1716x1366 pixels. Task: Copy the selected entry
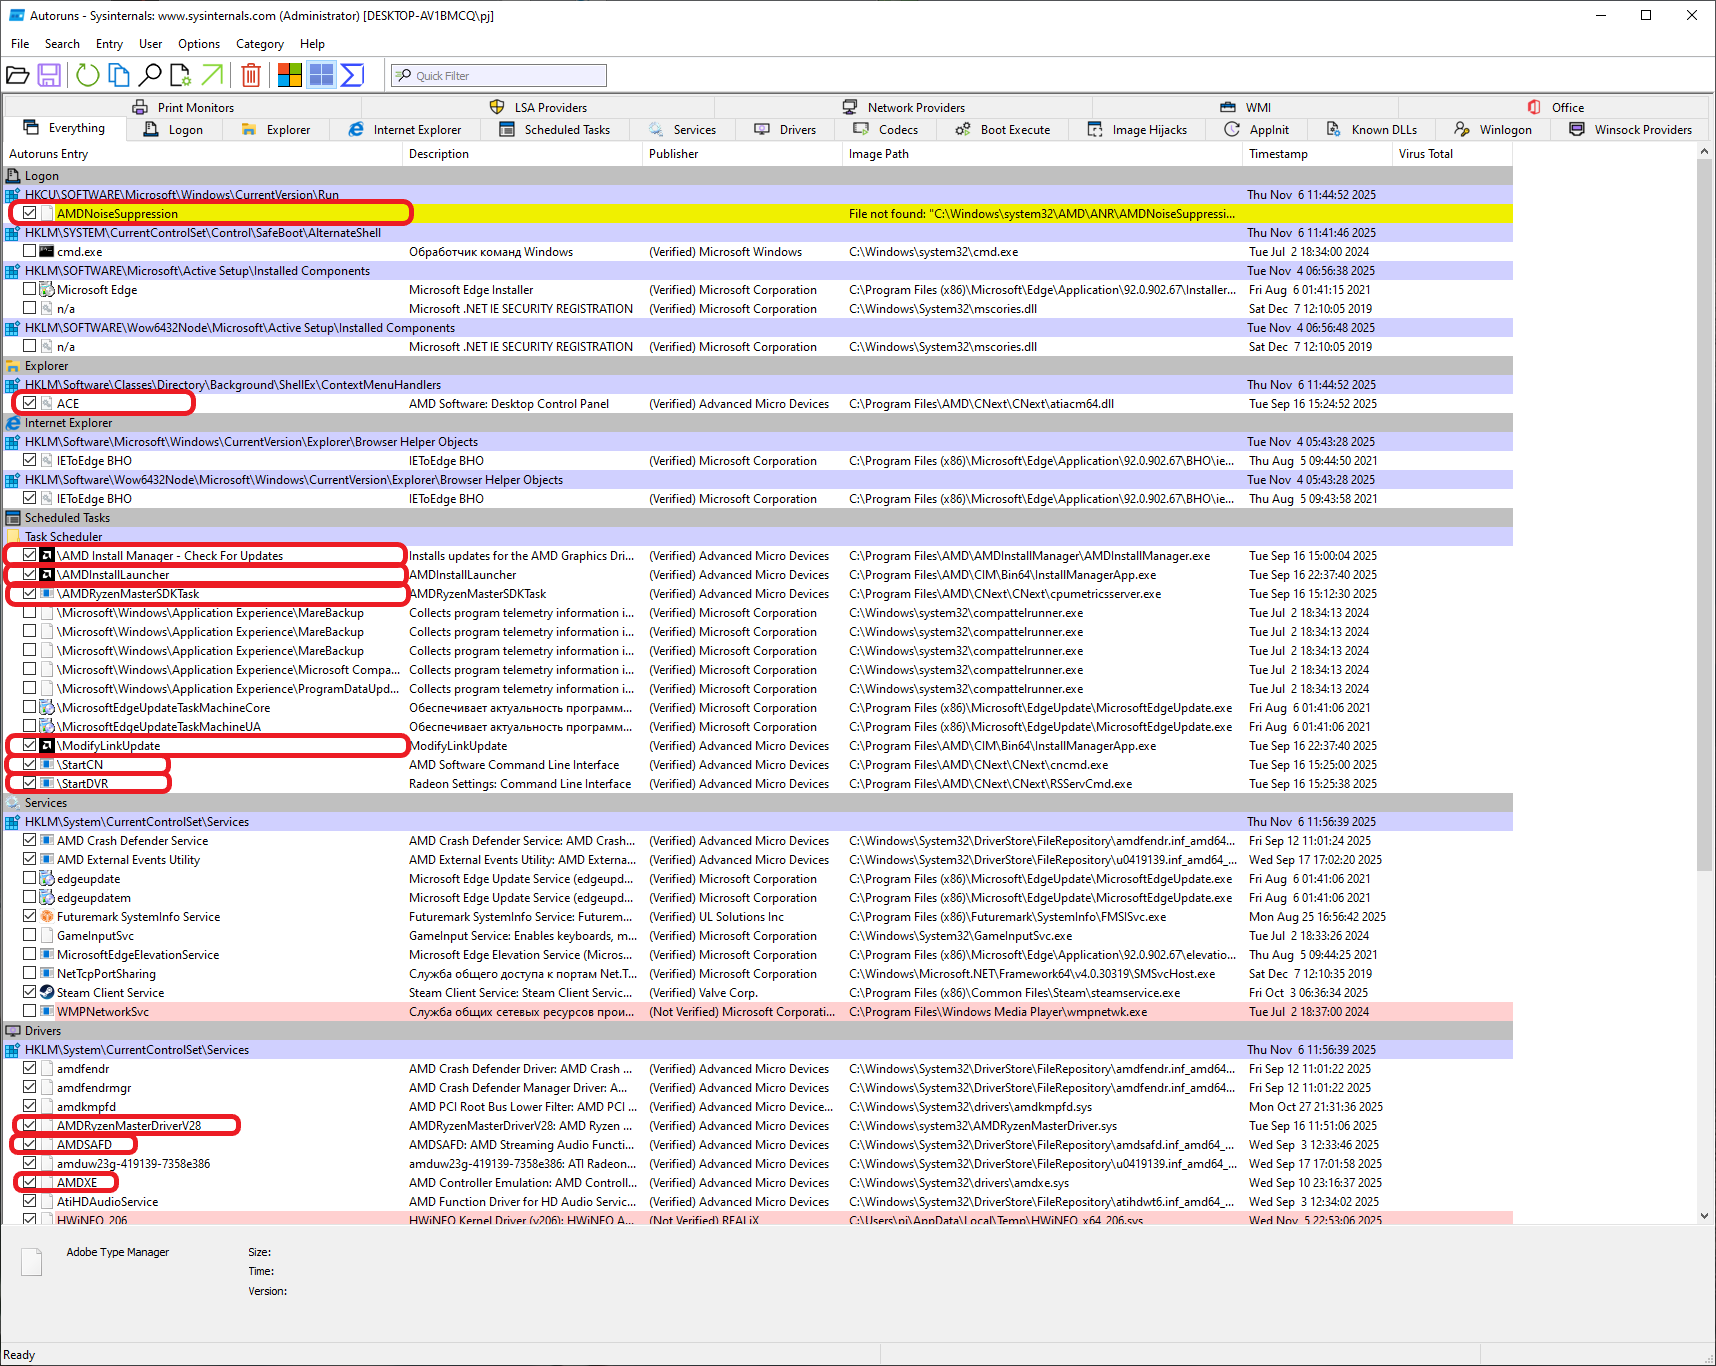pyautogui.click(x=119, y=75)
